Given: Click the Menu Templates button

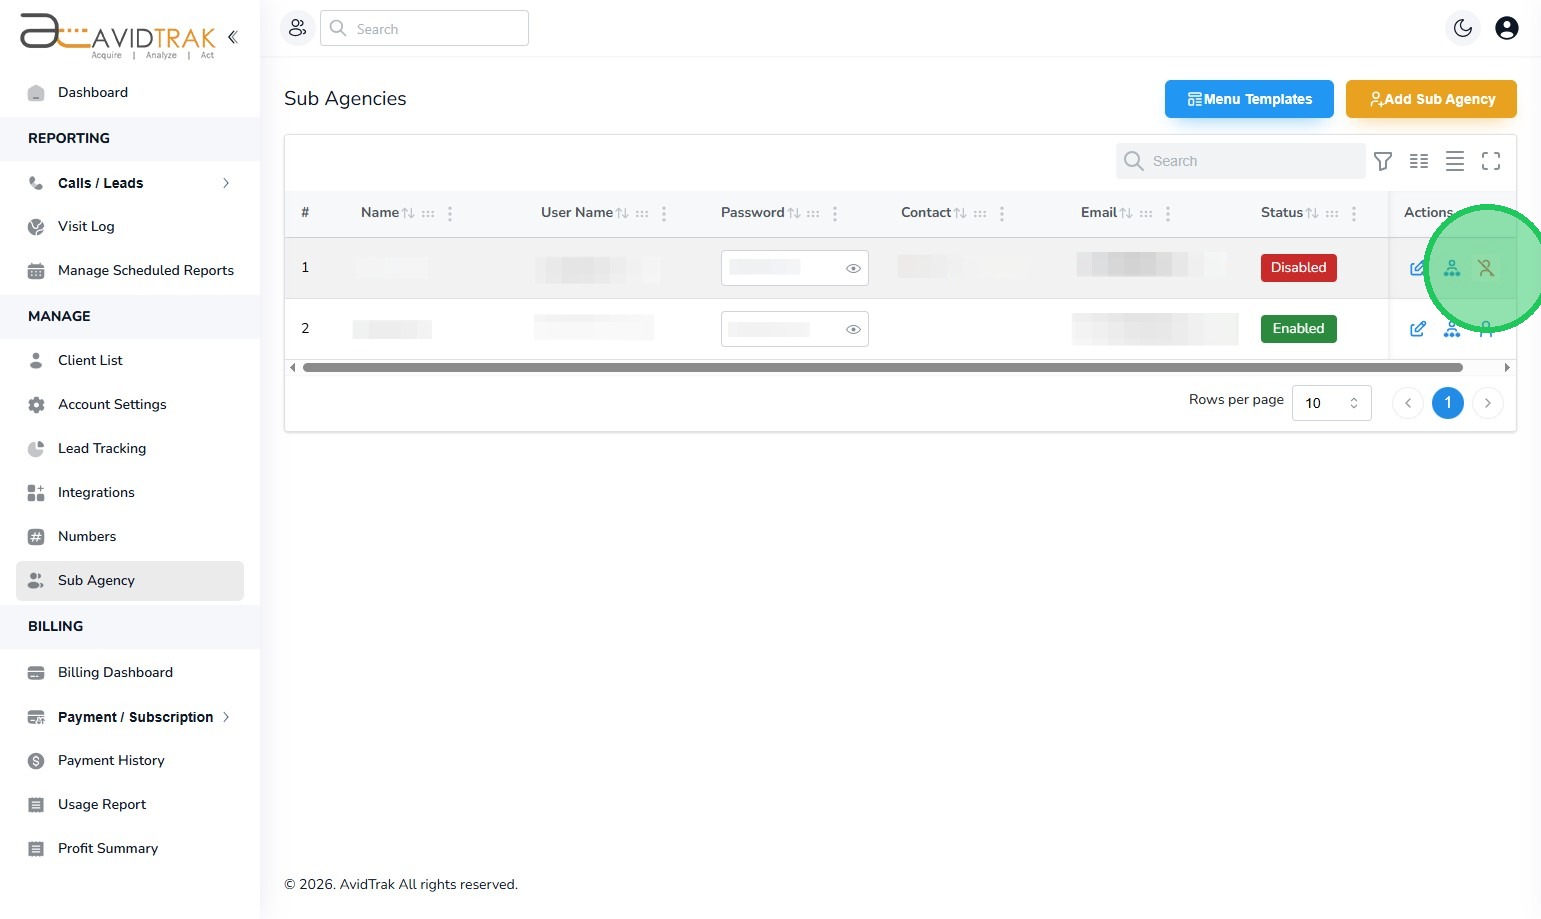Looking at the screenshot, I should point(1249,99).
